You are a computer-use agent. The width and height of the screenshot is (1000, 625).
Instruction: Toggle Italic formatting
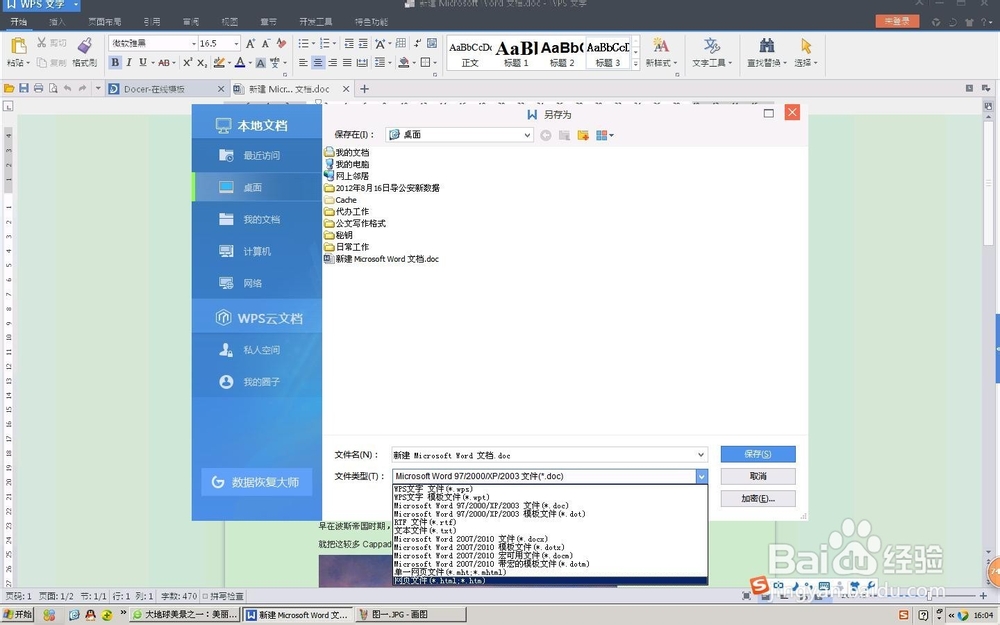tap(129, 62)
